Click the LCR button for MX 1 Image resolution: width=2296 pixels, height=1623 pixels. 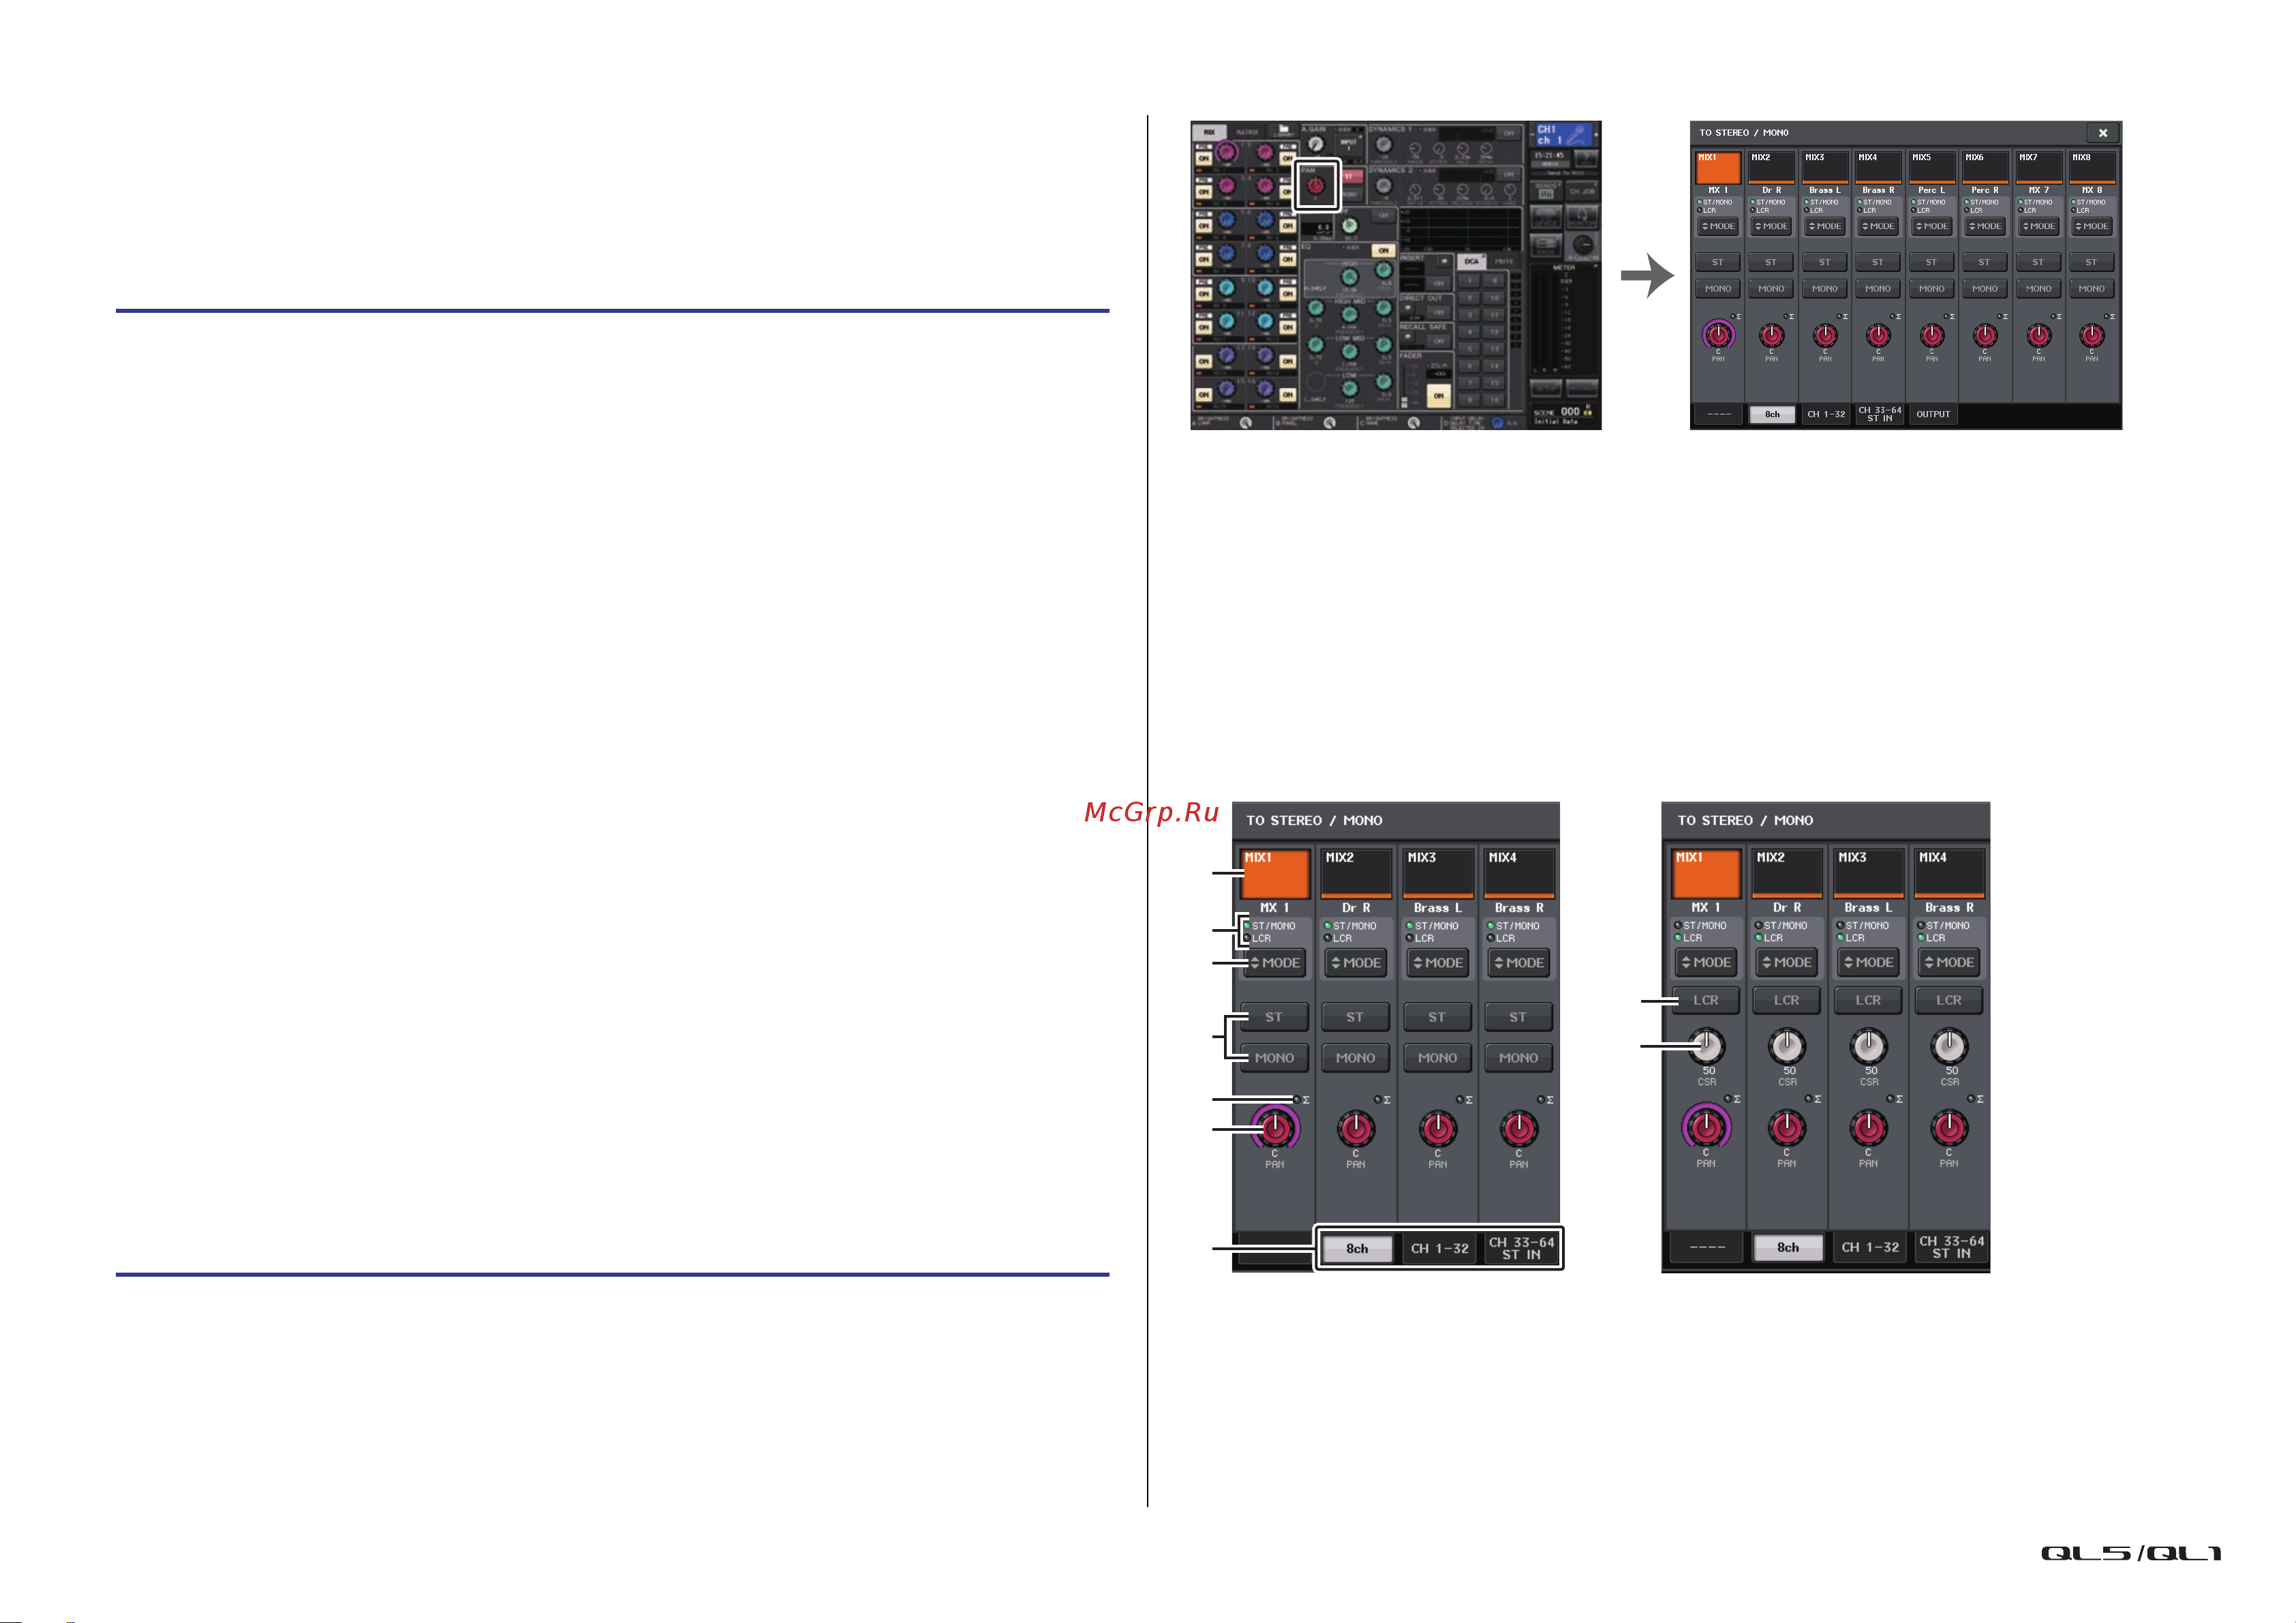(1706, 1000)
